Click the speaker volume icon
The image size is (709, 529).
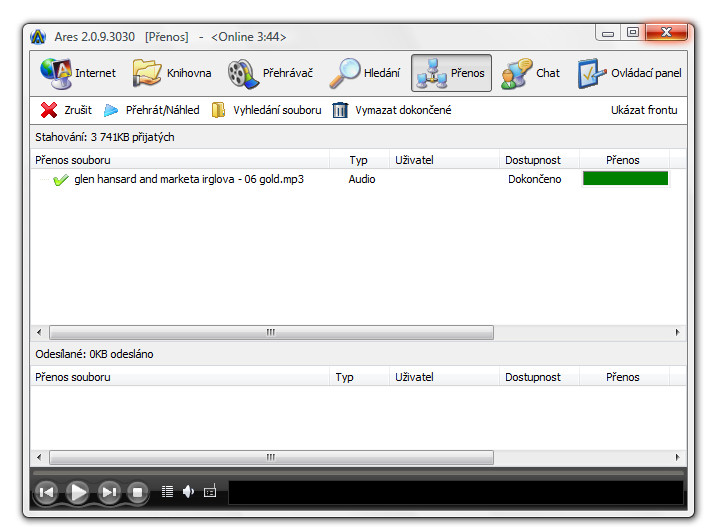pyautogui.click(x=188, y=491)
